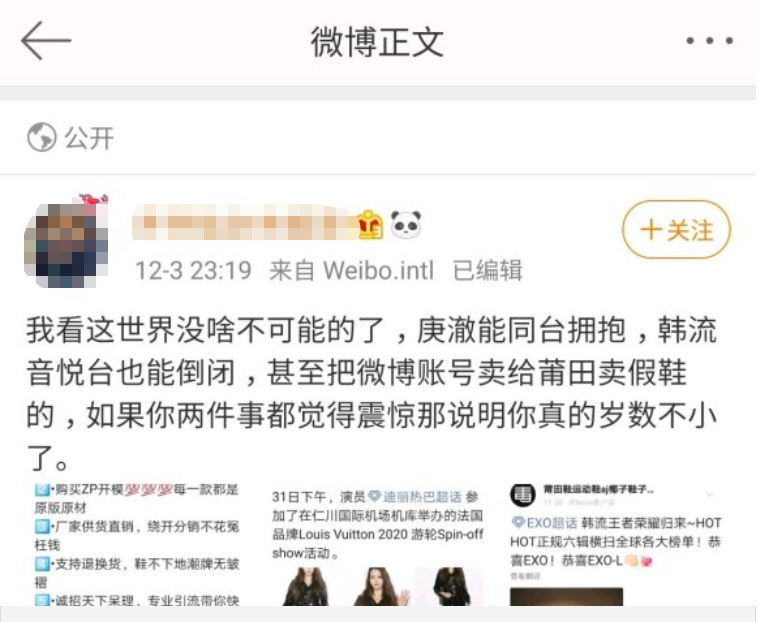Tap the main post text body
Screen dimensions: 759x622
coord(372,393)
